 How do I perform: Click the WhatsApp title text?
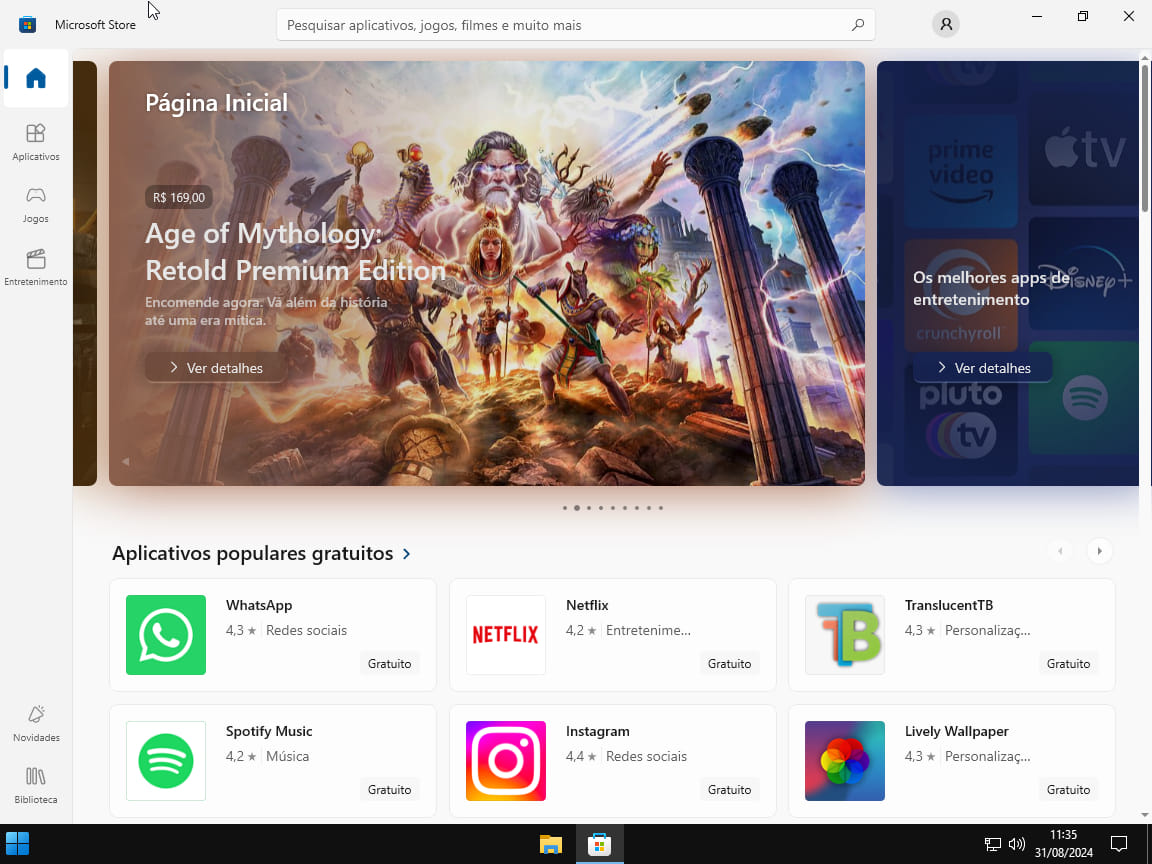pos(259,605)
